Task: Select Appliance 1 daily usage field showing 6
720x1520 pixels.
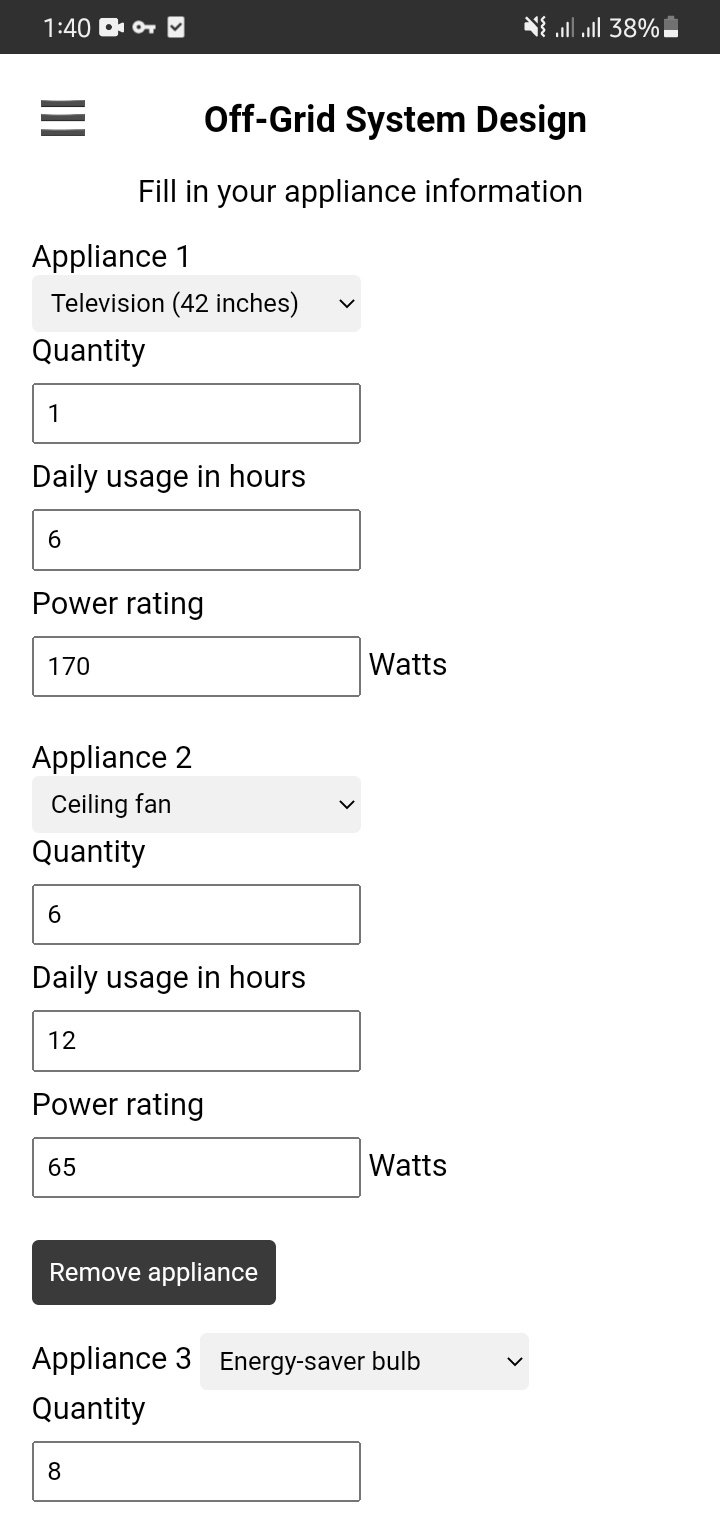Action: (x=196, y=539)
